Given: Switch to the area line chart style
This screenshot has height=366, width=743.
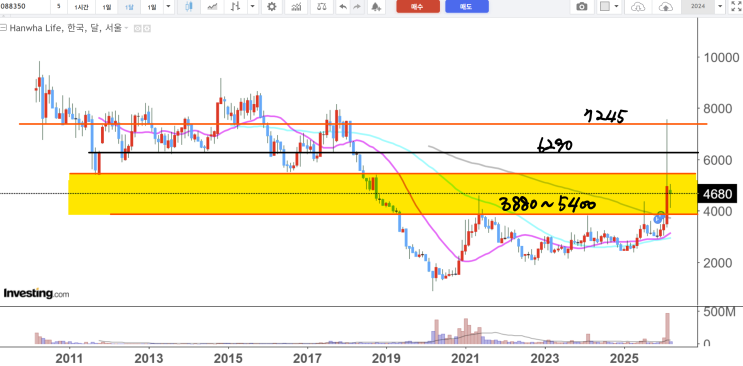Looking at the screenshot, I should (213, 7).
